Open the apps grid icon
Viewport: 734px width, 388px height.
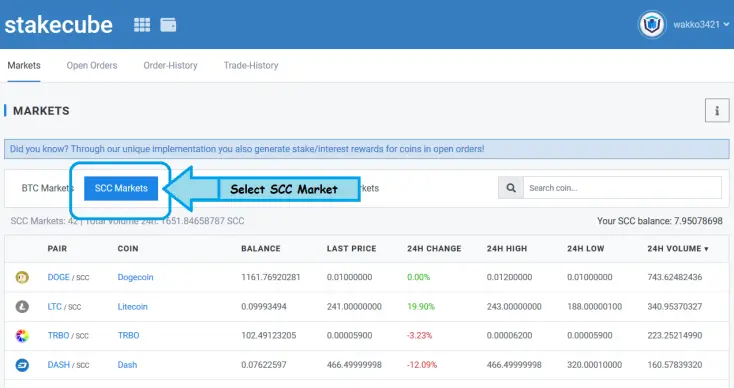coord(142,24)
